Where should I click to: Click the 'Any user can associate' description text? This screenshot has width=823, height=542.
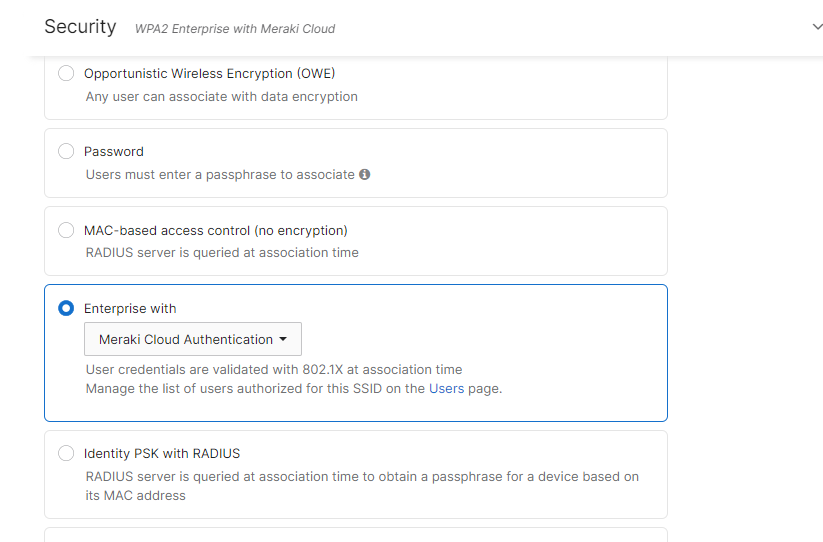coord(221,96)
